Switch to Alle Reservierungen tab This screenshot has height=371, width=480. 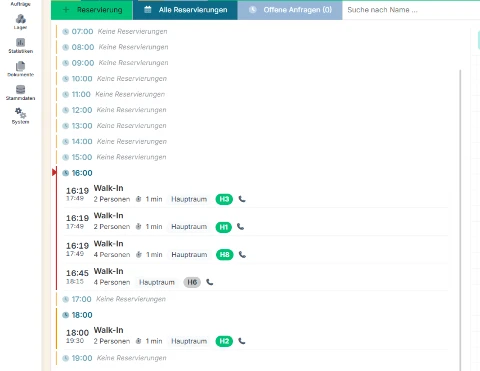[x=185, y=10]
